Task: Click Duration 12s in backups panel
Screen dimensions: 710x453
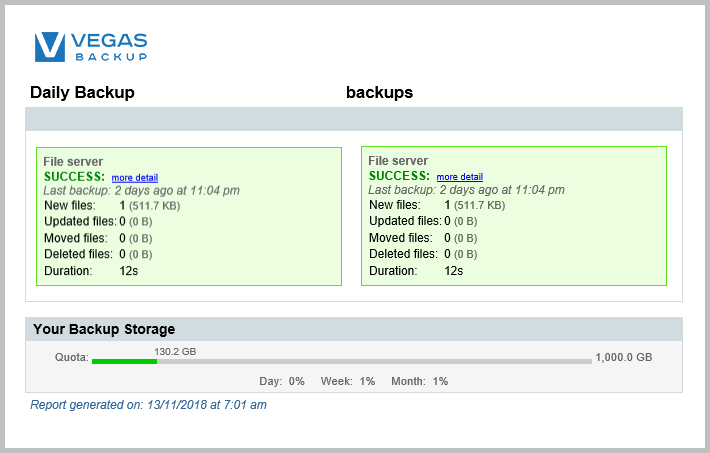Action: pos(415,270)
